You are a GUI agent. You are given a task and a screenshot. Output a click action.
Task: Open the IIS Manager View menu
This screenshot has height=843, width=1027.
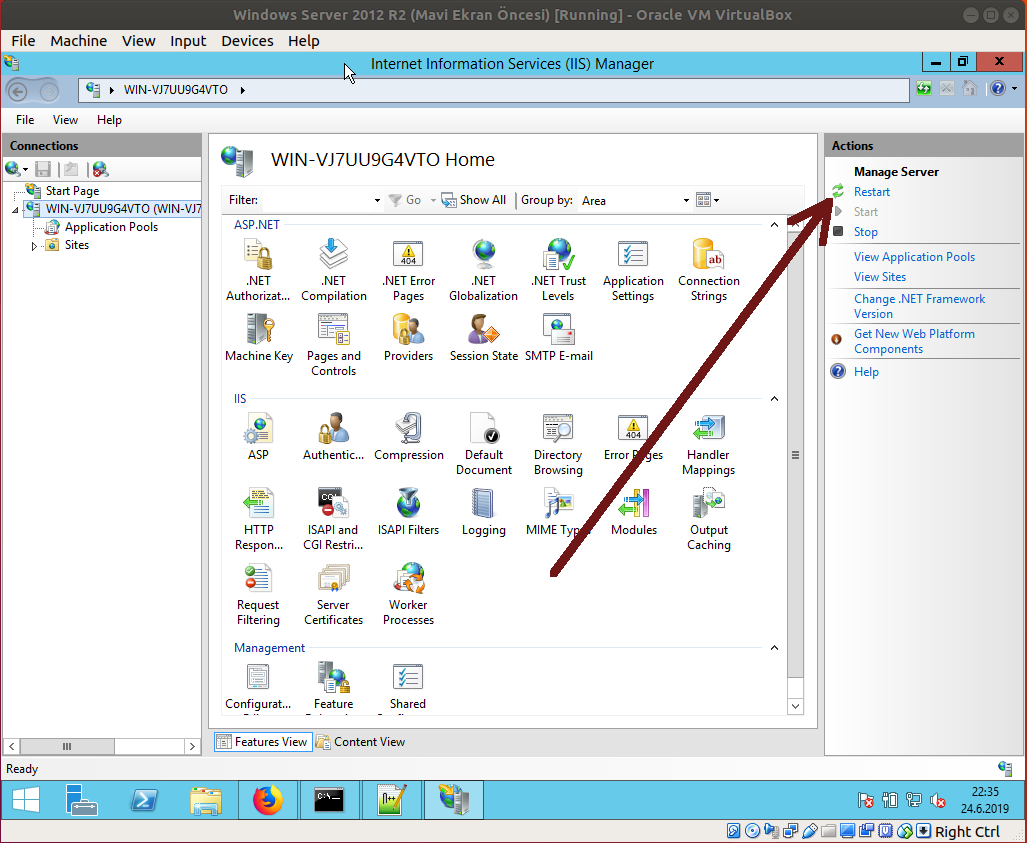point(65,120)
